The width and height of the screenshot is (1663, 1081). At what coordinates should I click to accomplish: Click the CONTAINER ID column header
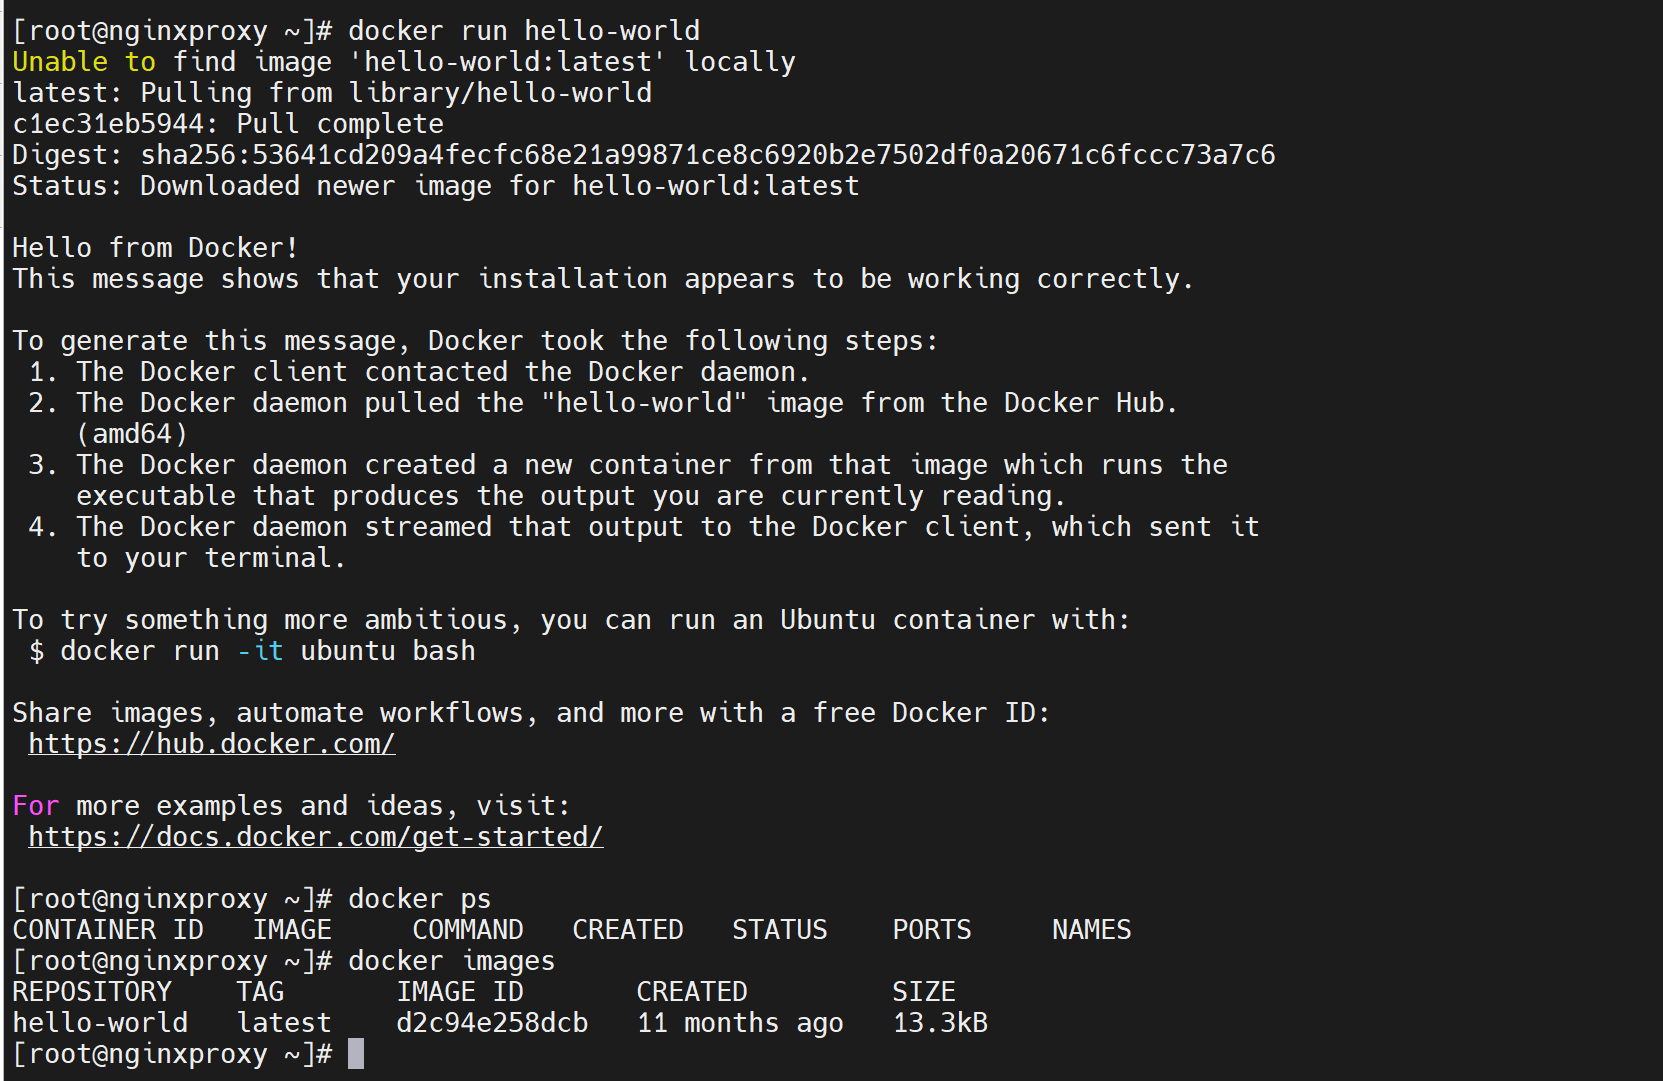(x=108, y=930)
